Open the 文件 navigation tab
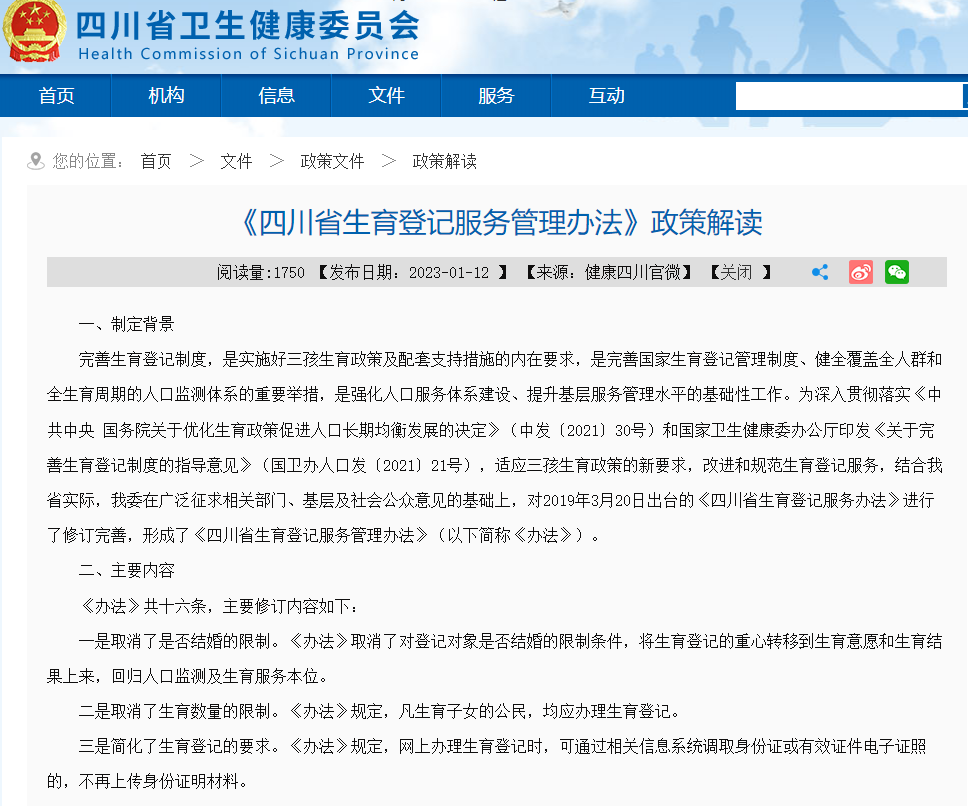 pyautogui.click(x=386, y=96)
